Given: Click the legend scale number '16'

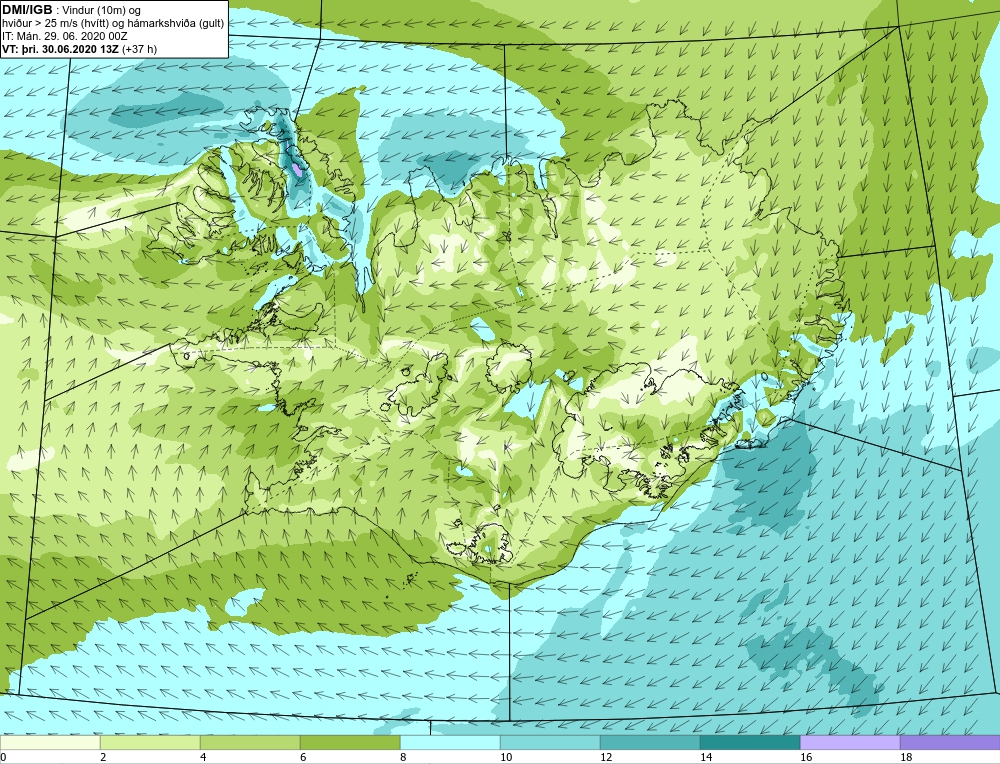Looking at the screenshot, I should pyautogui.click(x=806, y=757).
